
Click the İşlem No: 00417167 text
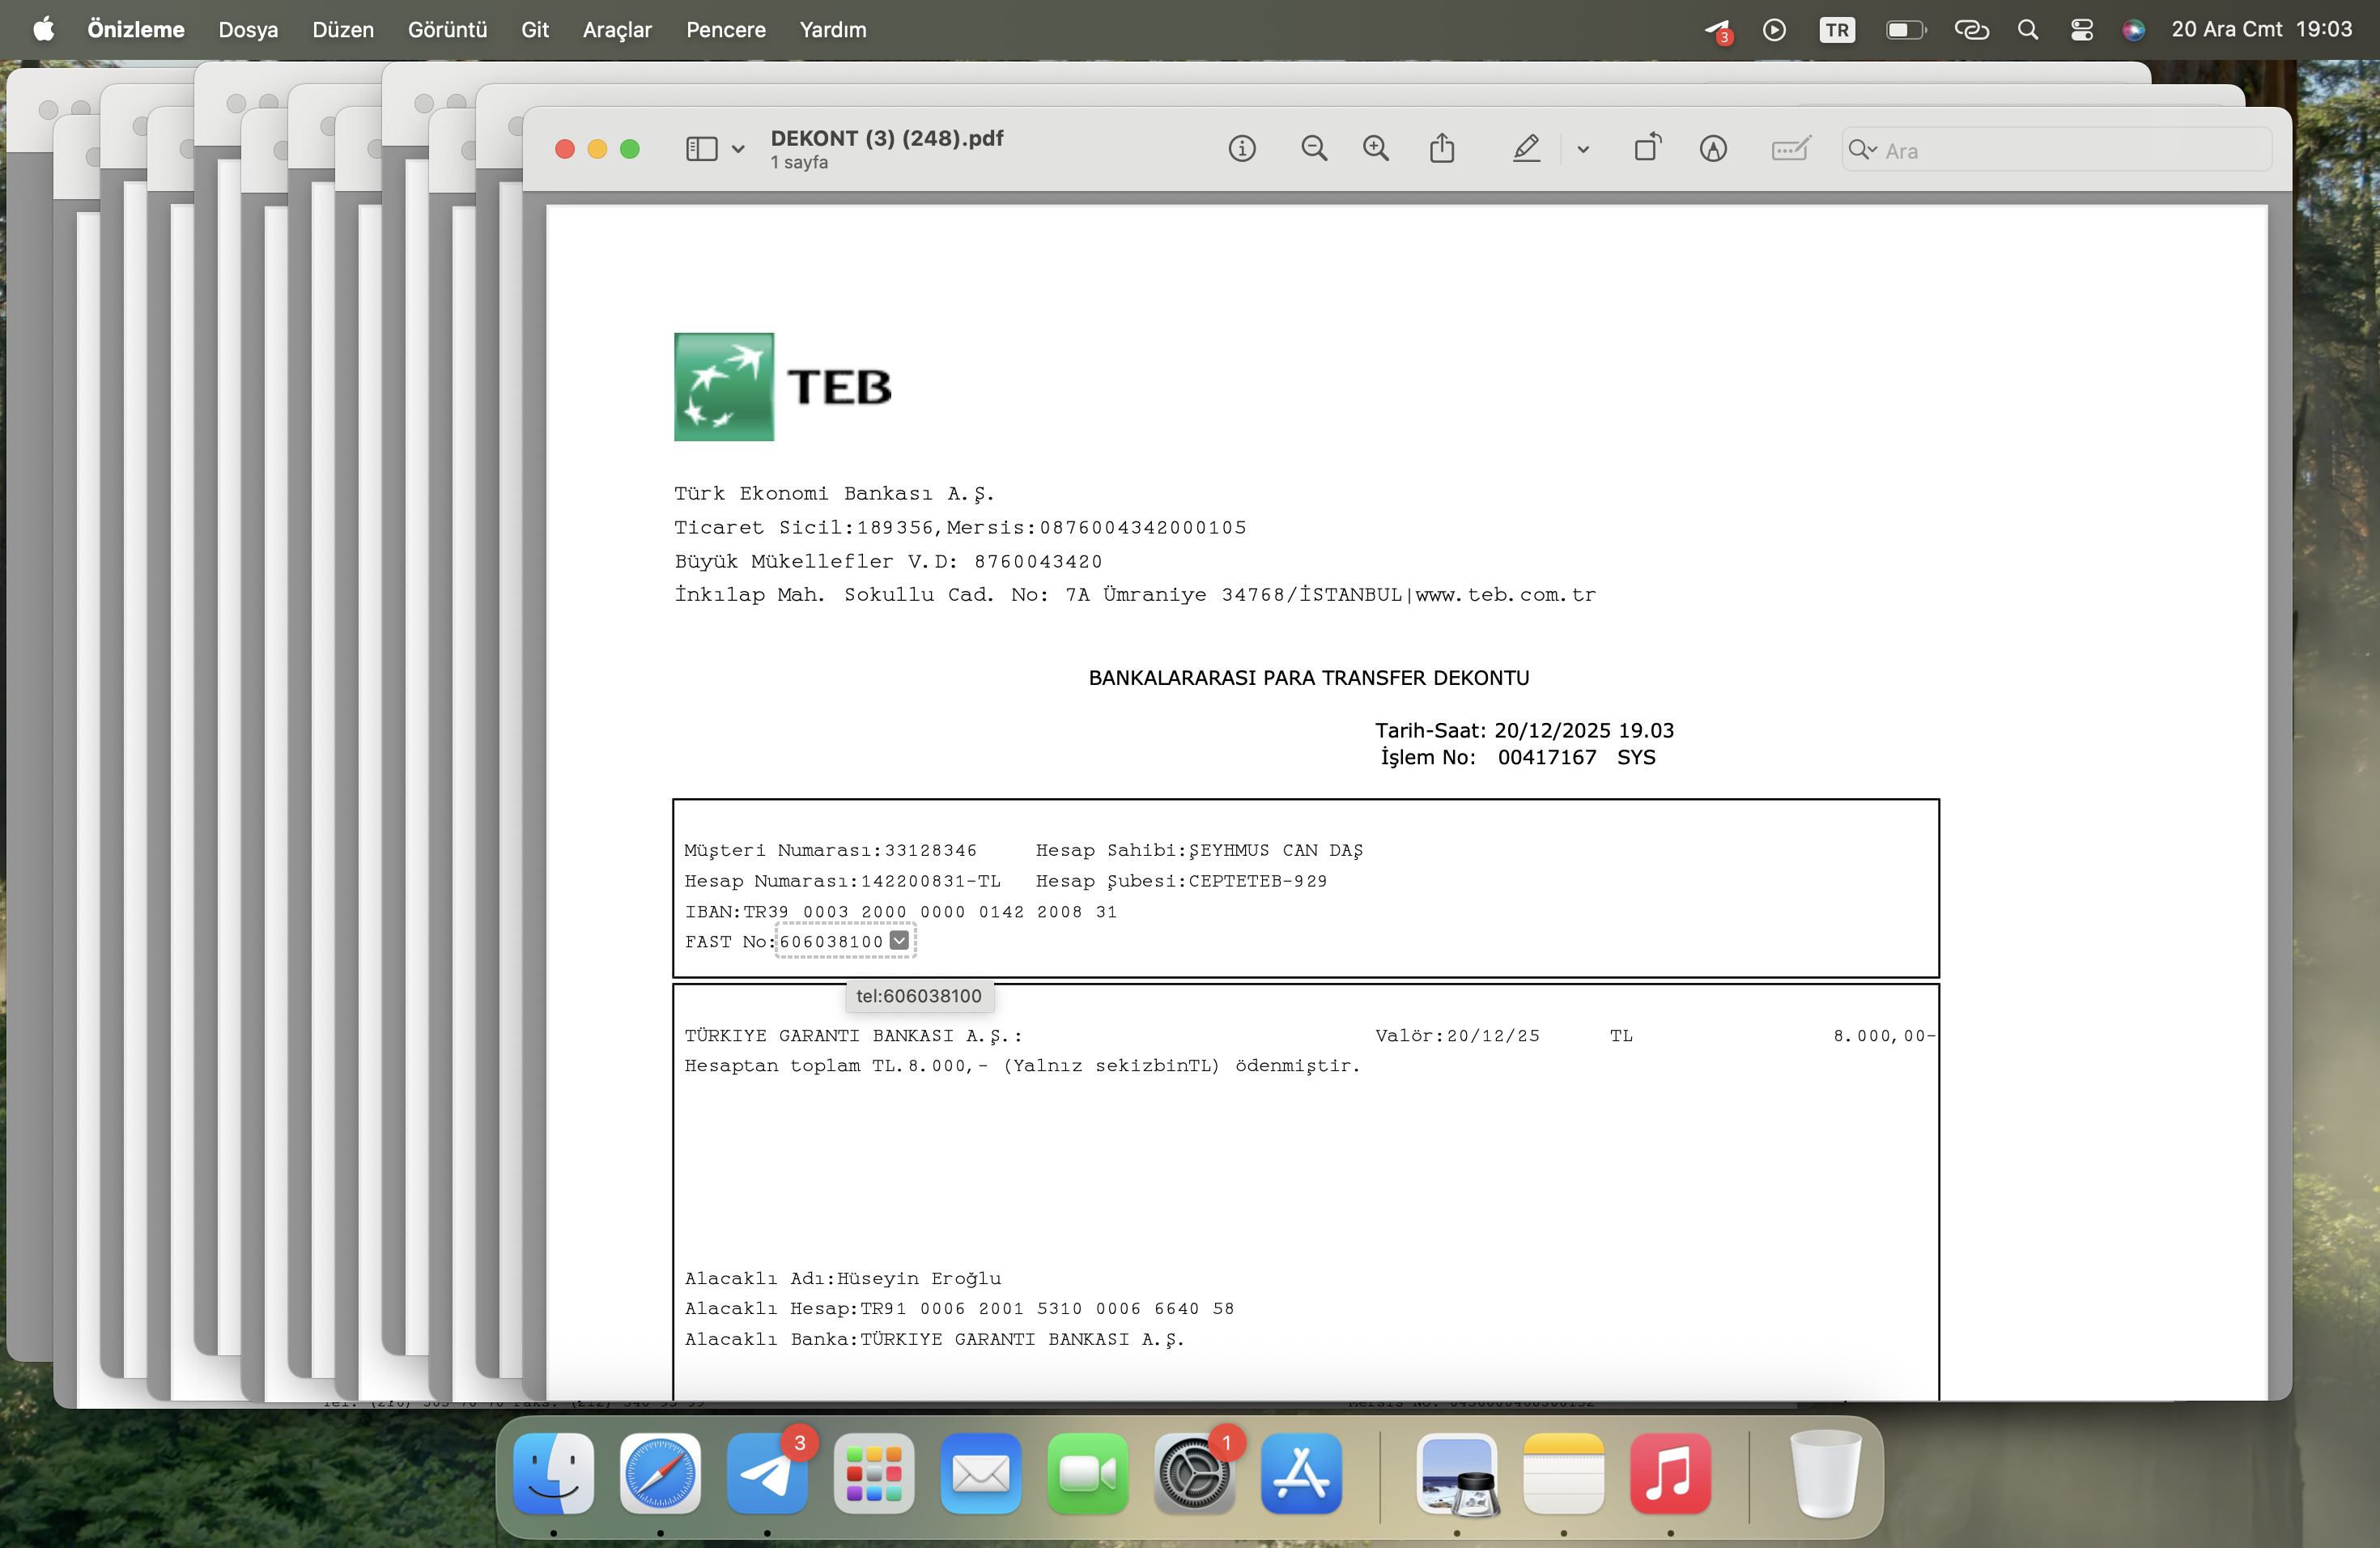[1488, 757]
